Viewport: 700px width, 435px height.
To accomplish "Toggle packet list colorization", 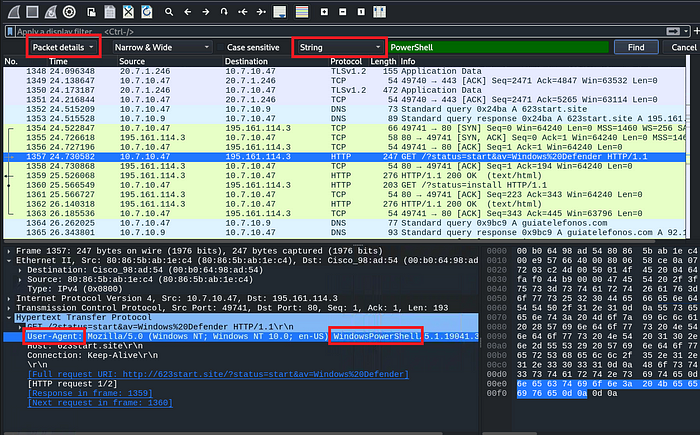I will coord(302,12).
